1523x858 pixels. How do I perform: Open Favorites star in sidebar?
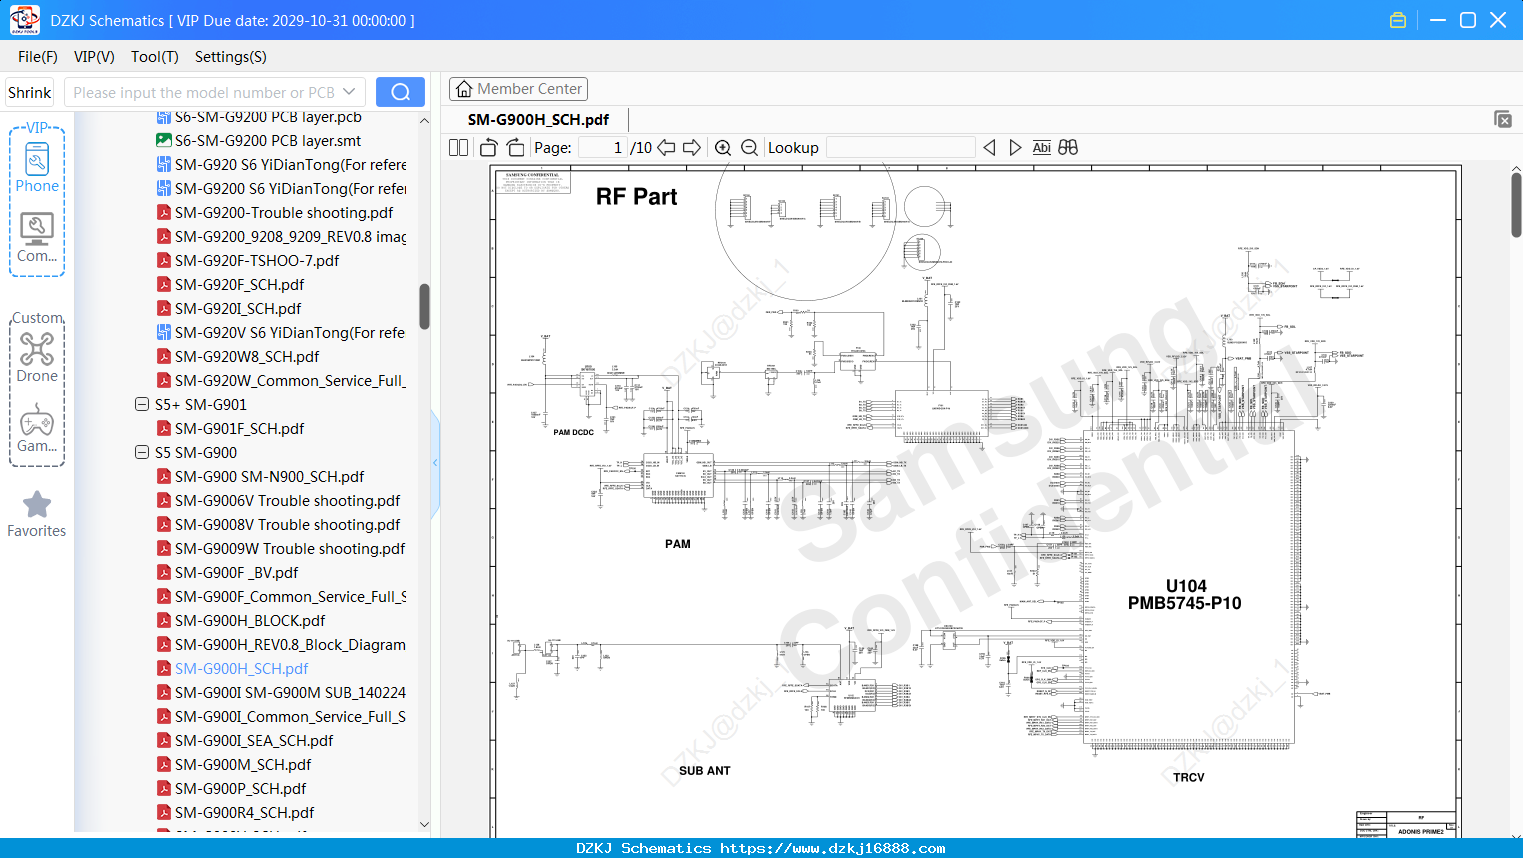(37, 515)
